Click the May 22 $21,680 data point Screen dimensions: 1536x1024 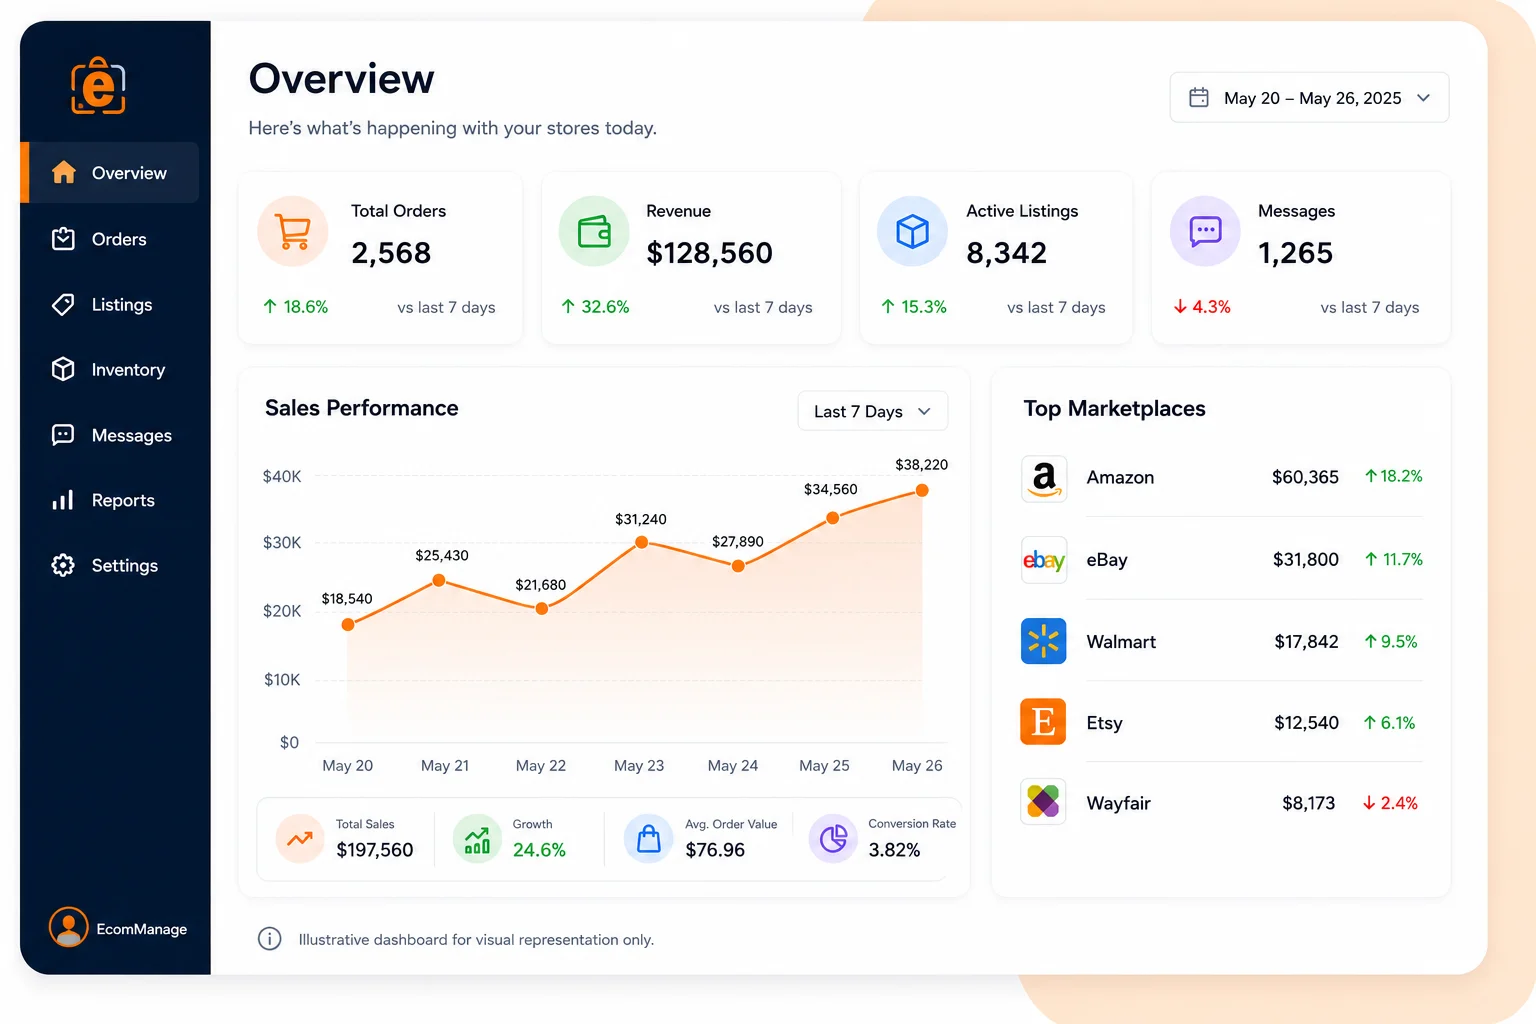click(542, 608)
